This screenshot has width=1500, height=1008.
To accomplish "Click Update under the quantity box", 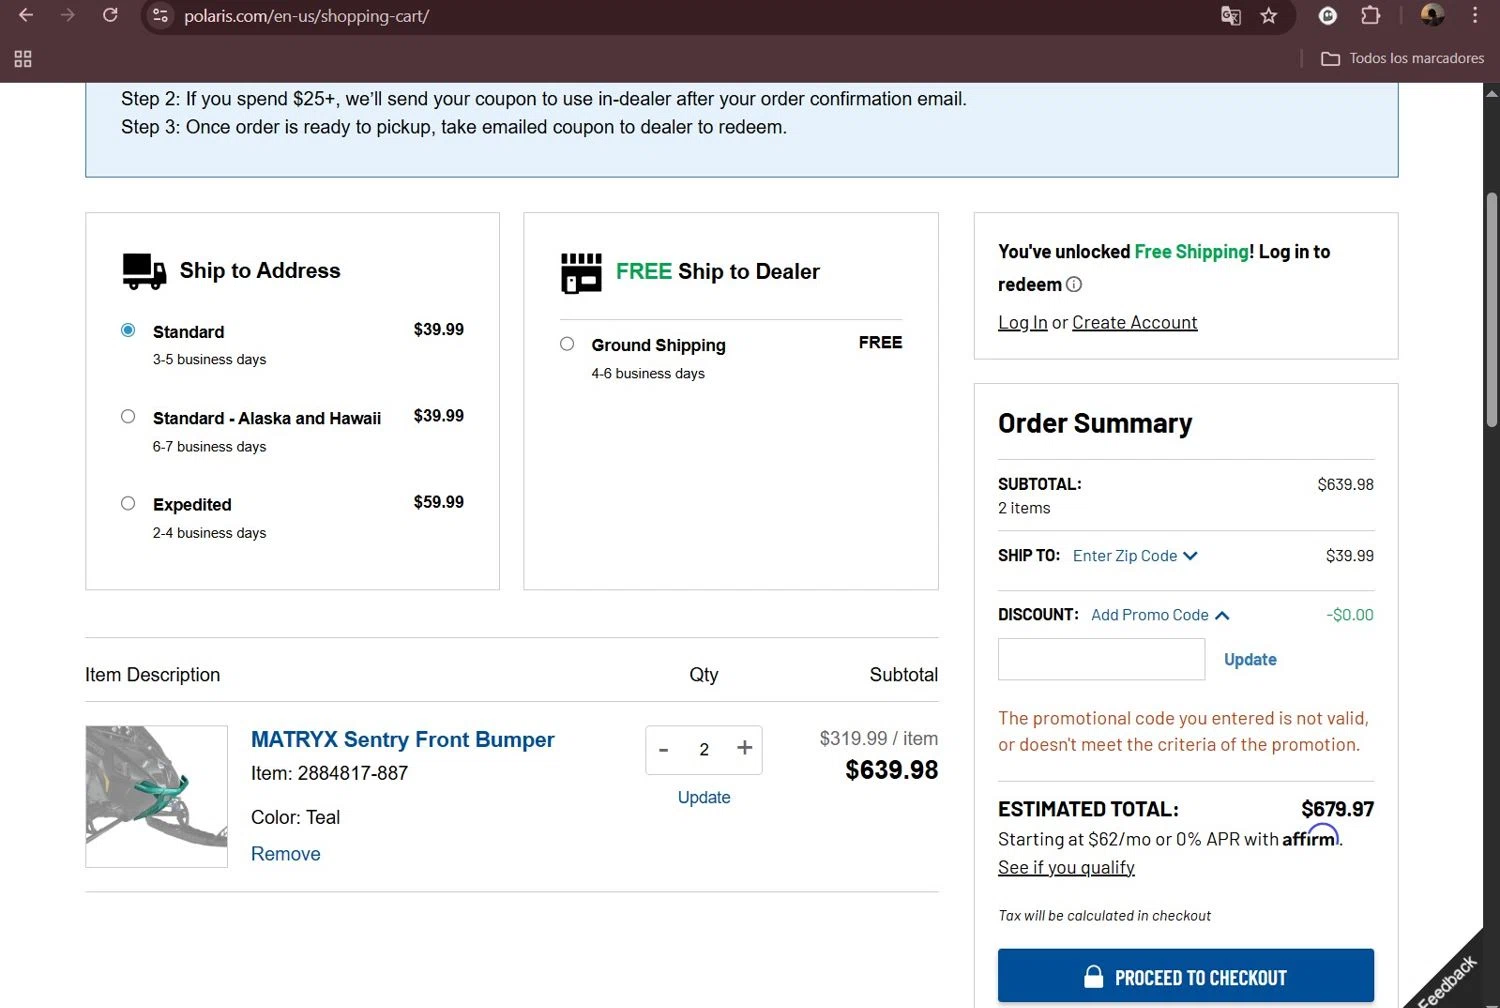I will coord(704,798).
